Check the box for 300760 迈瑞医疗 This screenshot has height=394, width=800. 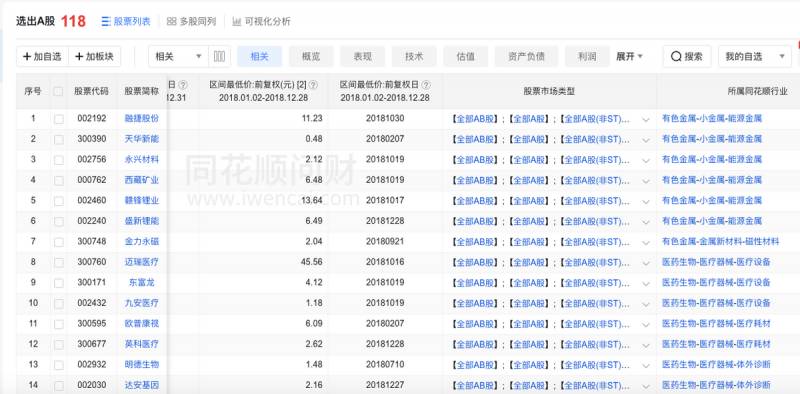point(59,262)
